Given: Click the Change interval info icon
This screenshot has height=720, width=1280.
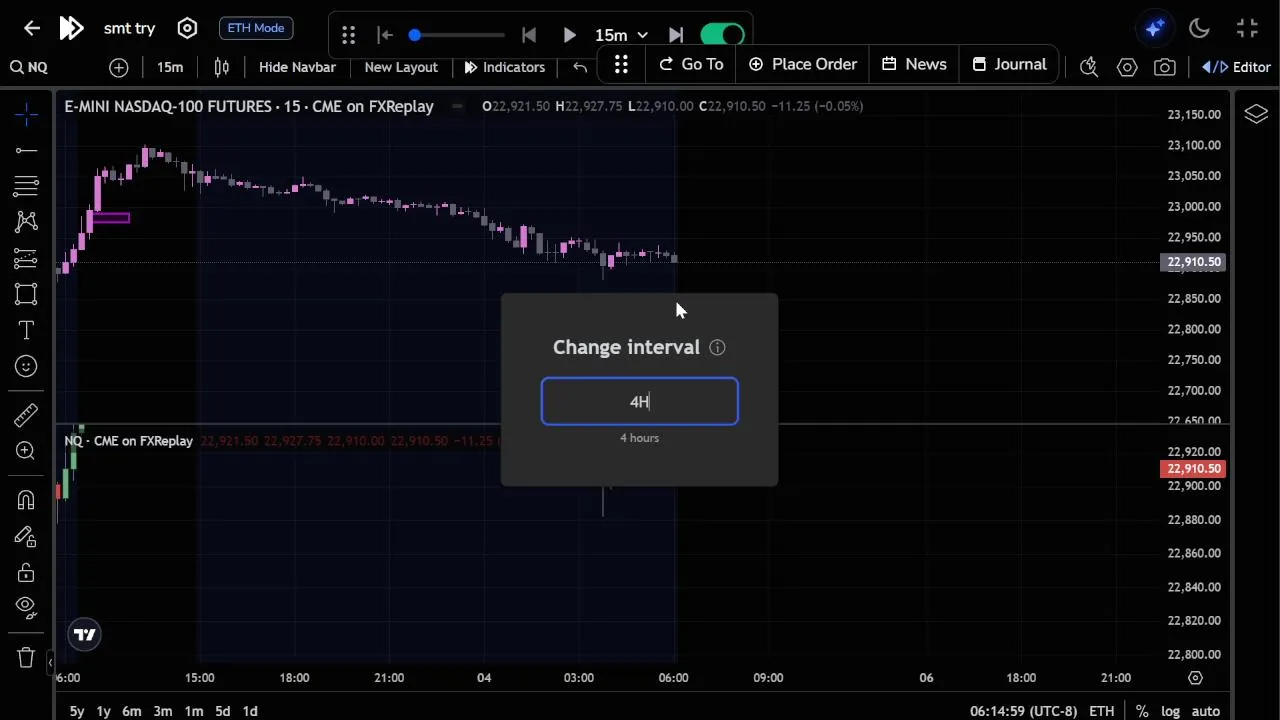Looking at the screenshot, I should pos(717,347).
